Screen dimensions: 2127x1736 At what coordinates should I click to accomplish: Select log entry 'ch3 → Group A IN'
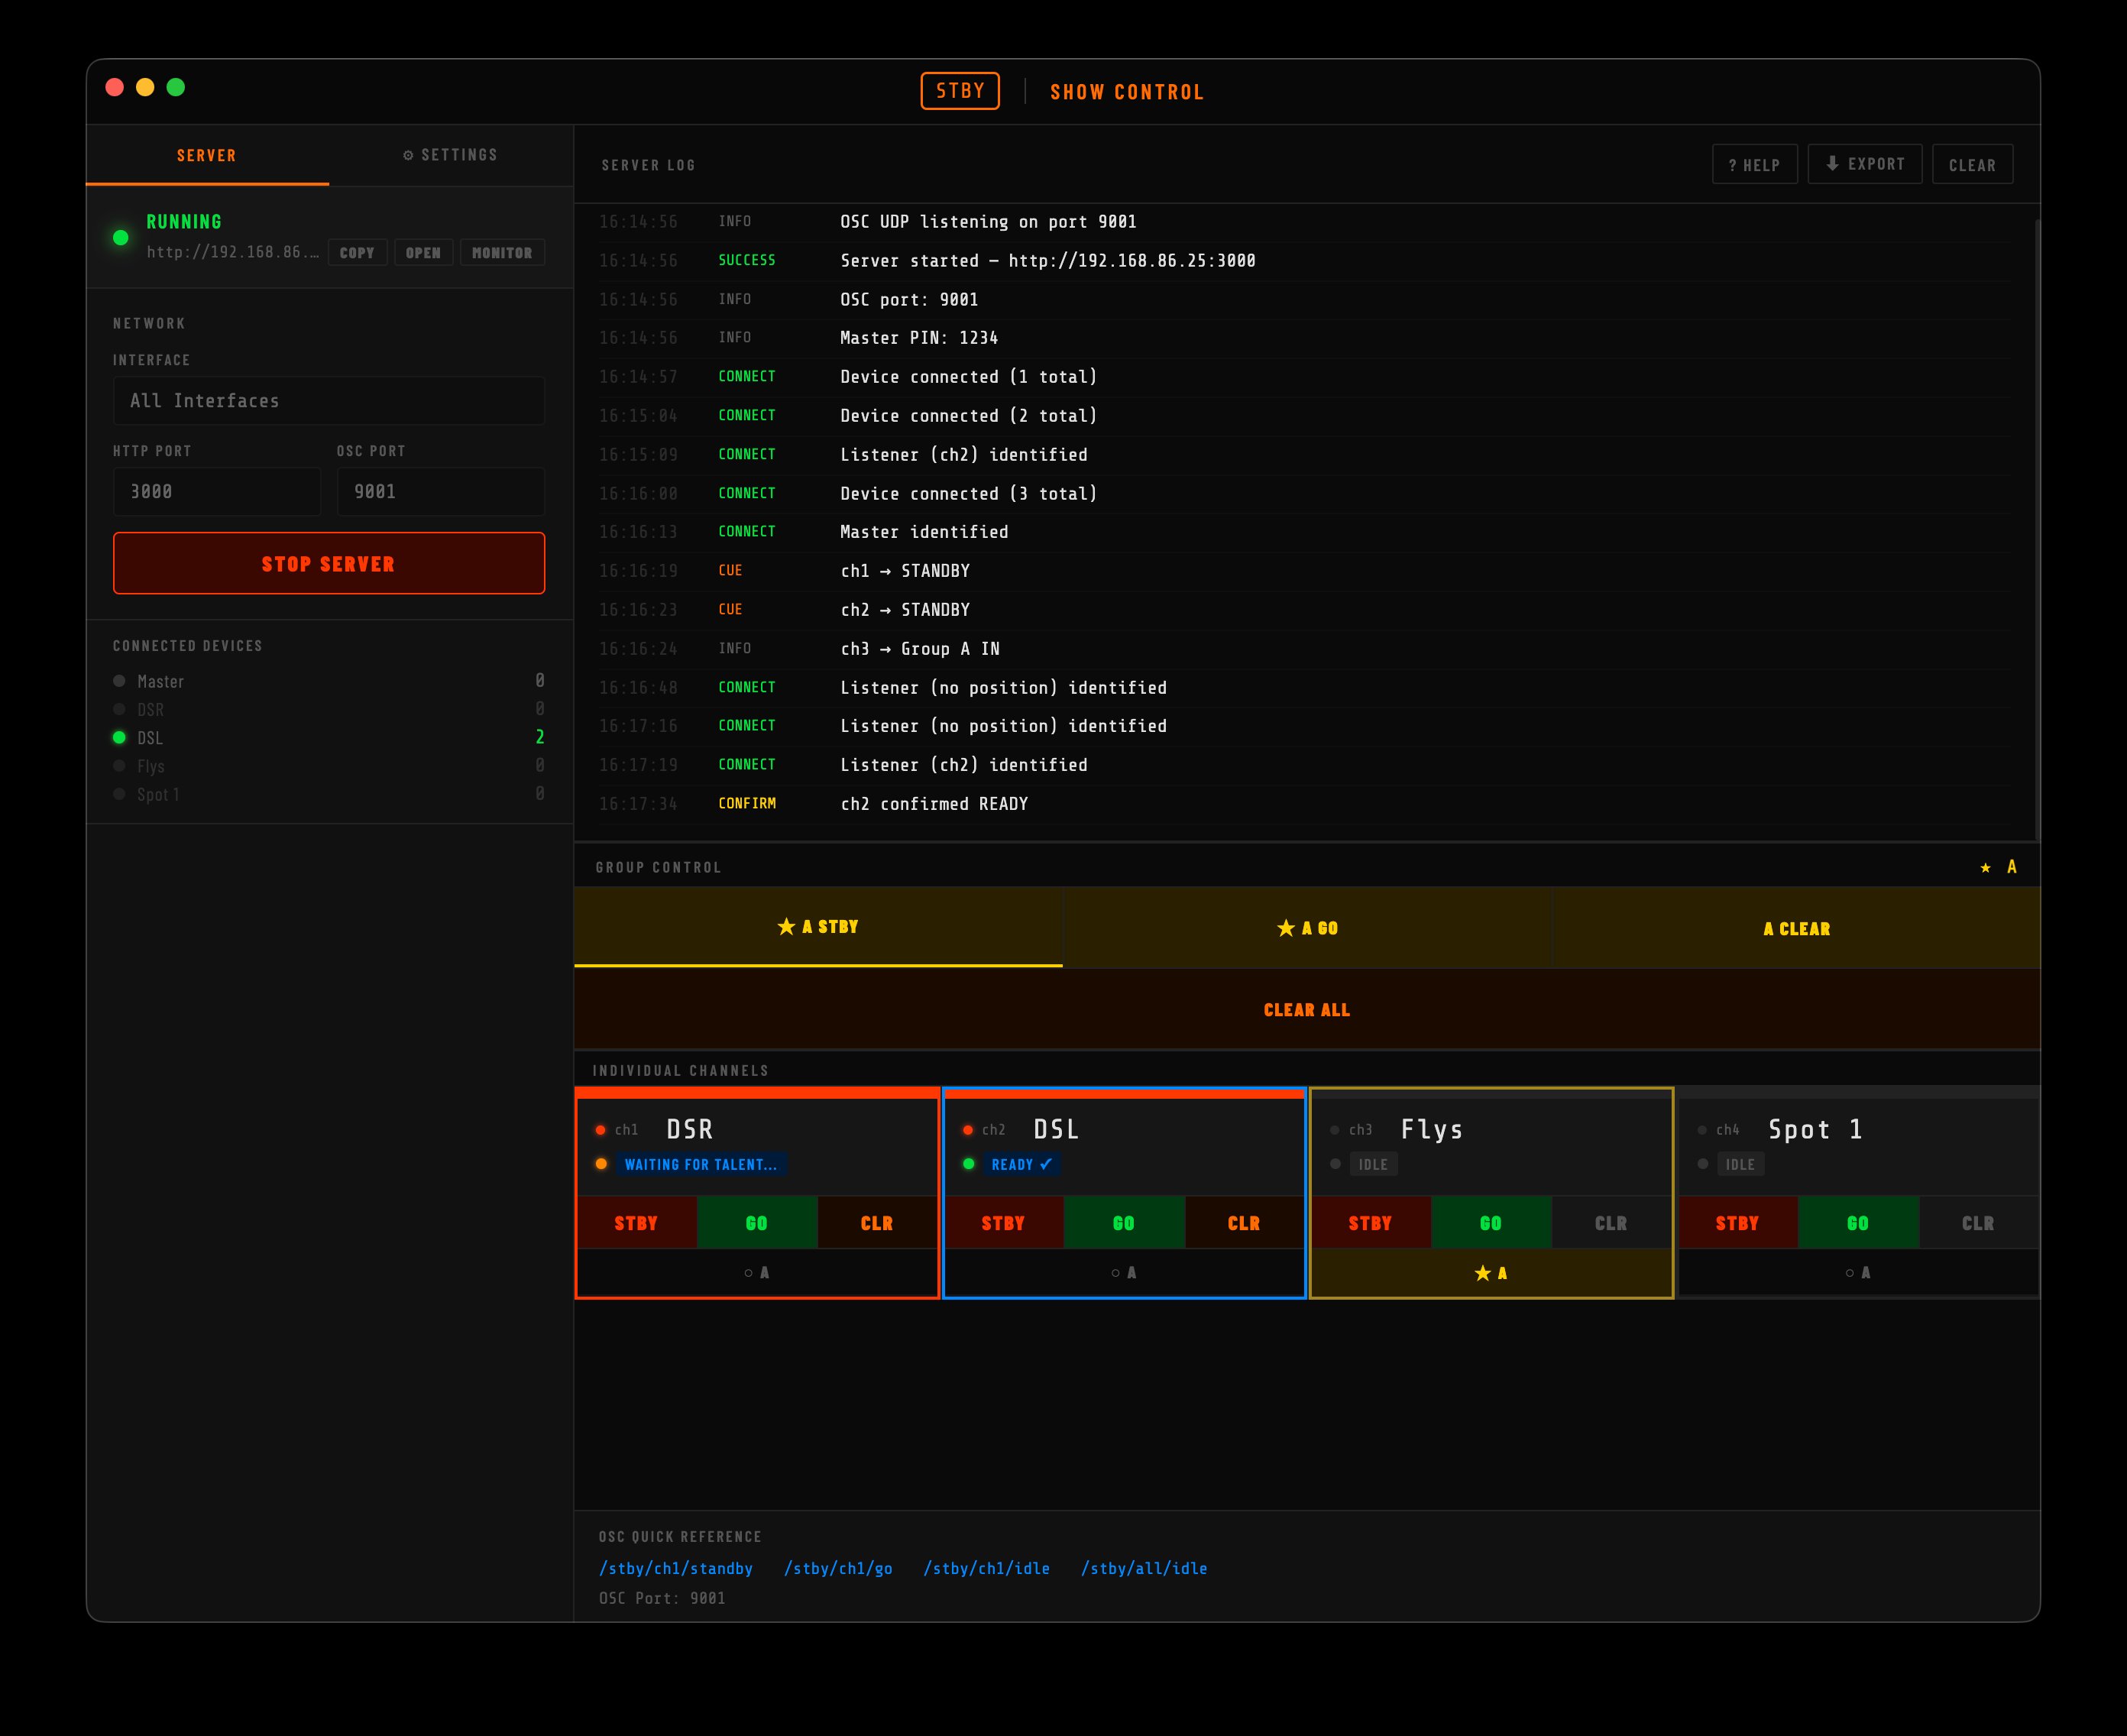pyautogui.click(x=1305, y=648)
